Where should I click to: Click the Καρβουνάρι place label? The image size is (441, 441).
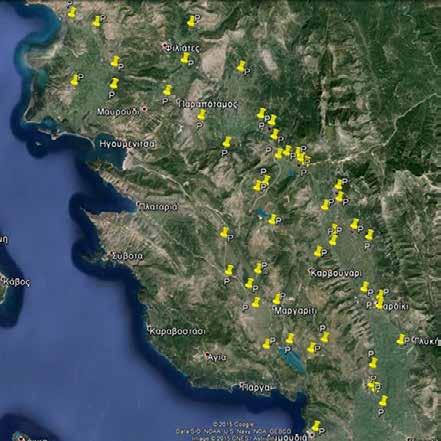coord(336,273)
